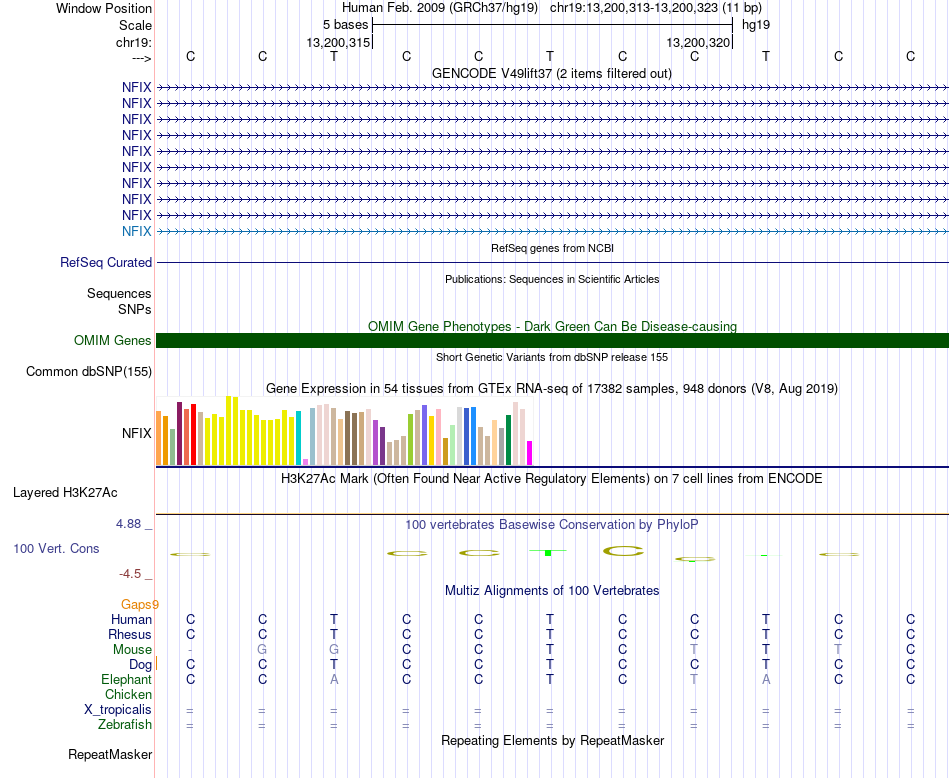This screenshot has width=950, height=778.
Task: Click the strand direction arrow '--->' label
Action: 142,58
